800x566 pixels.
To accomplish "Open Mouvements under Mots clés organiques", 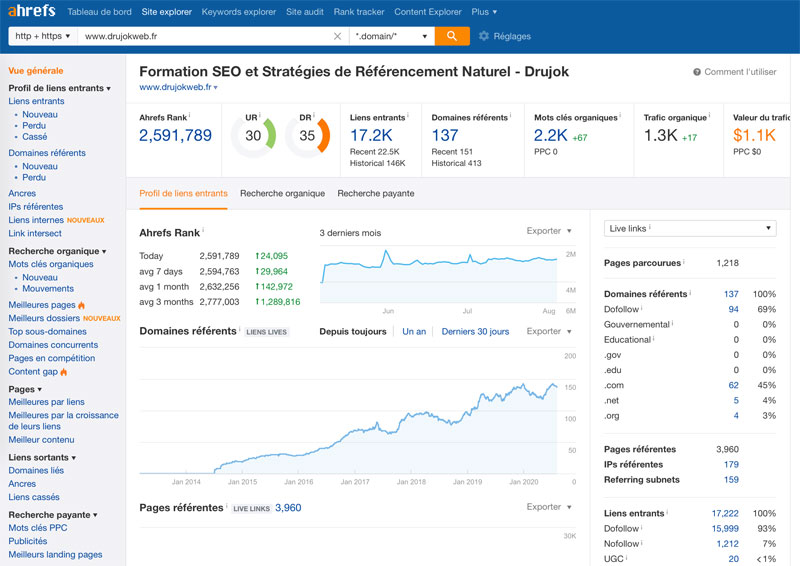I will (48, 288).
